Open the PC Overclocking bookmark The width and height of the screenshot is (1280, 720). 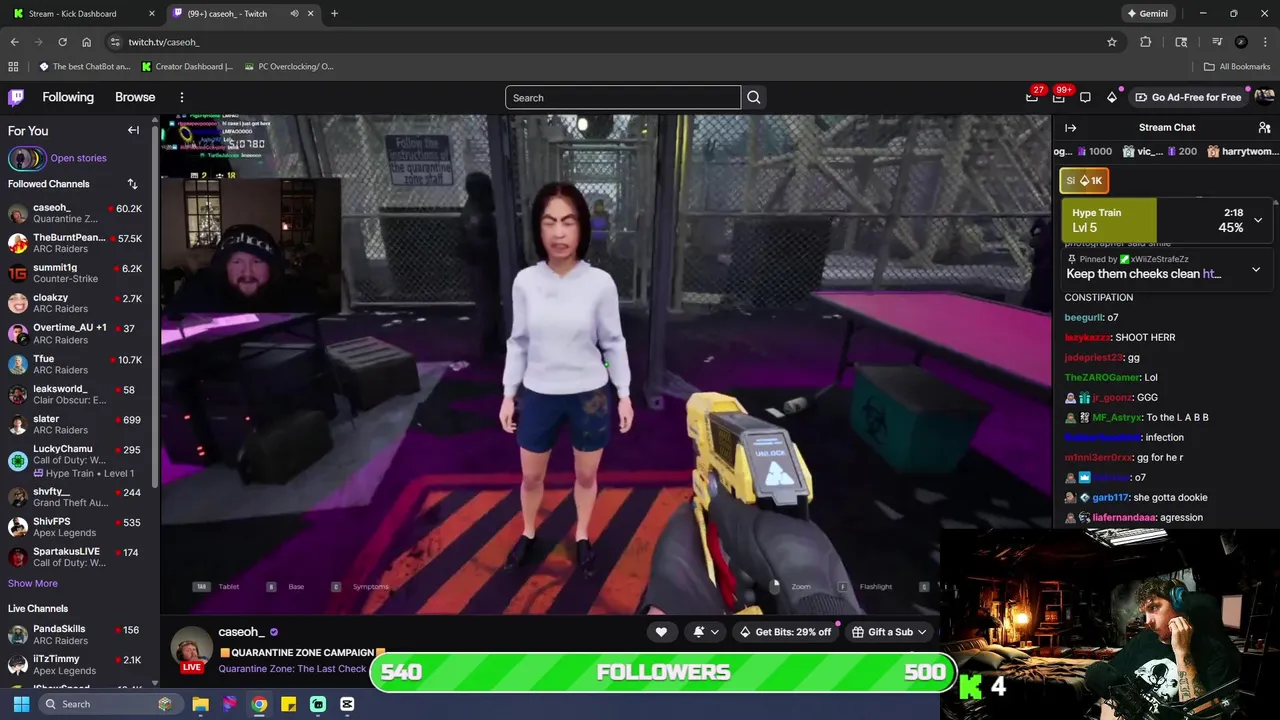coord(288,67)
